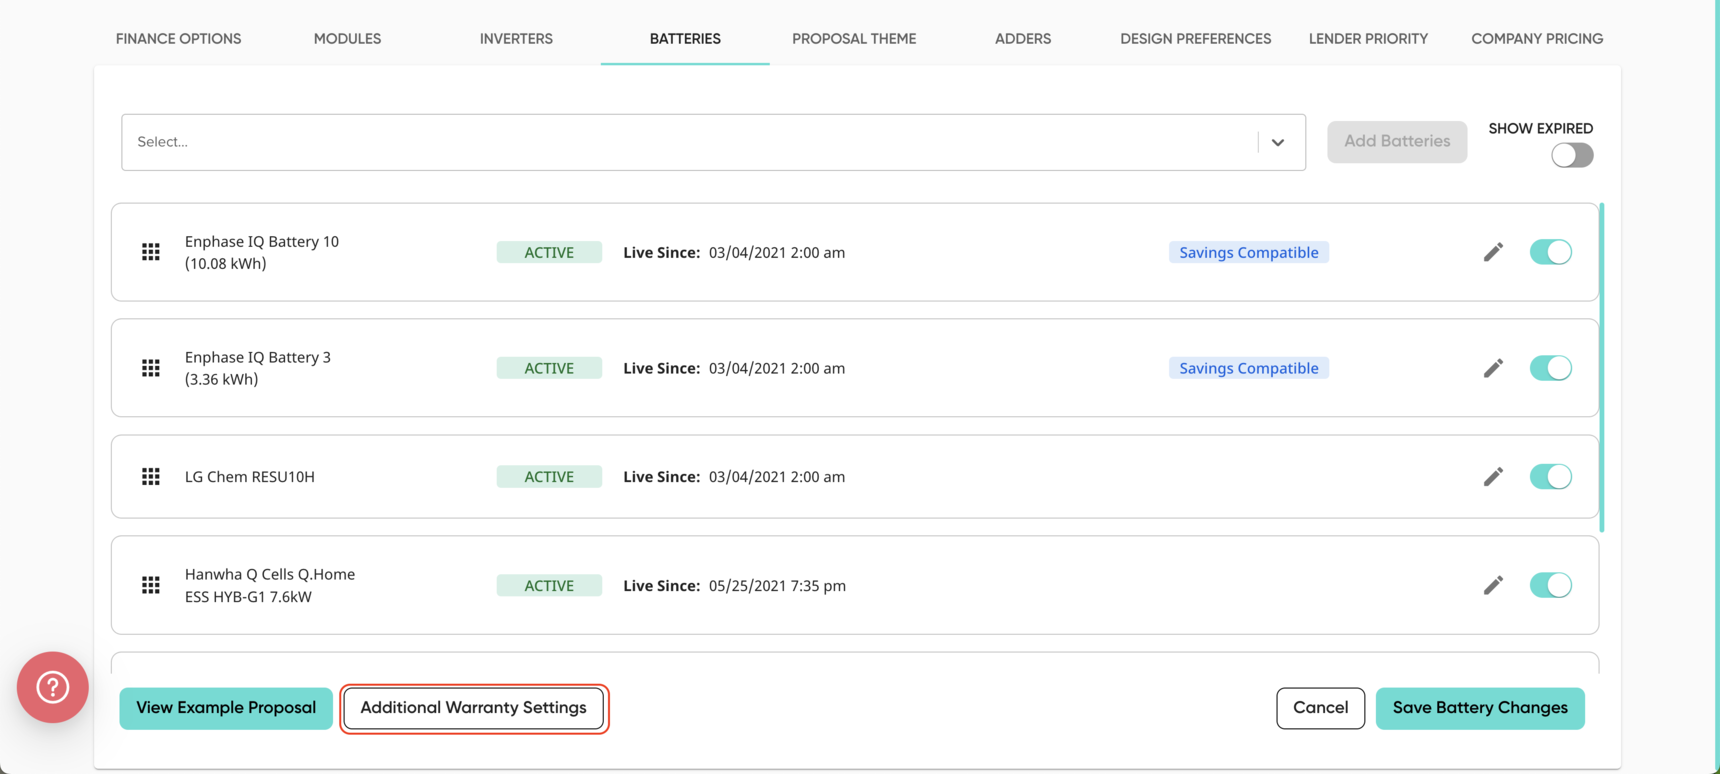This screenshot has height=774, width=1720.
Task: Click the SHOW EXPIRED label
Action: pos(1541,128)
